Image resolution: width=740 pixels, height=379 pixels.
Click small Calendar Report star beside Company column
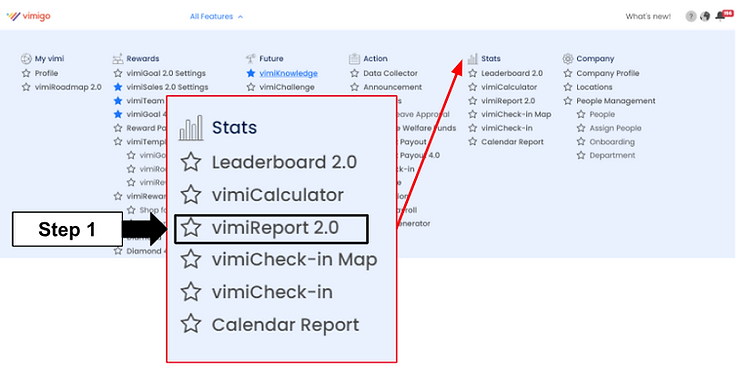click(473, 142)
